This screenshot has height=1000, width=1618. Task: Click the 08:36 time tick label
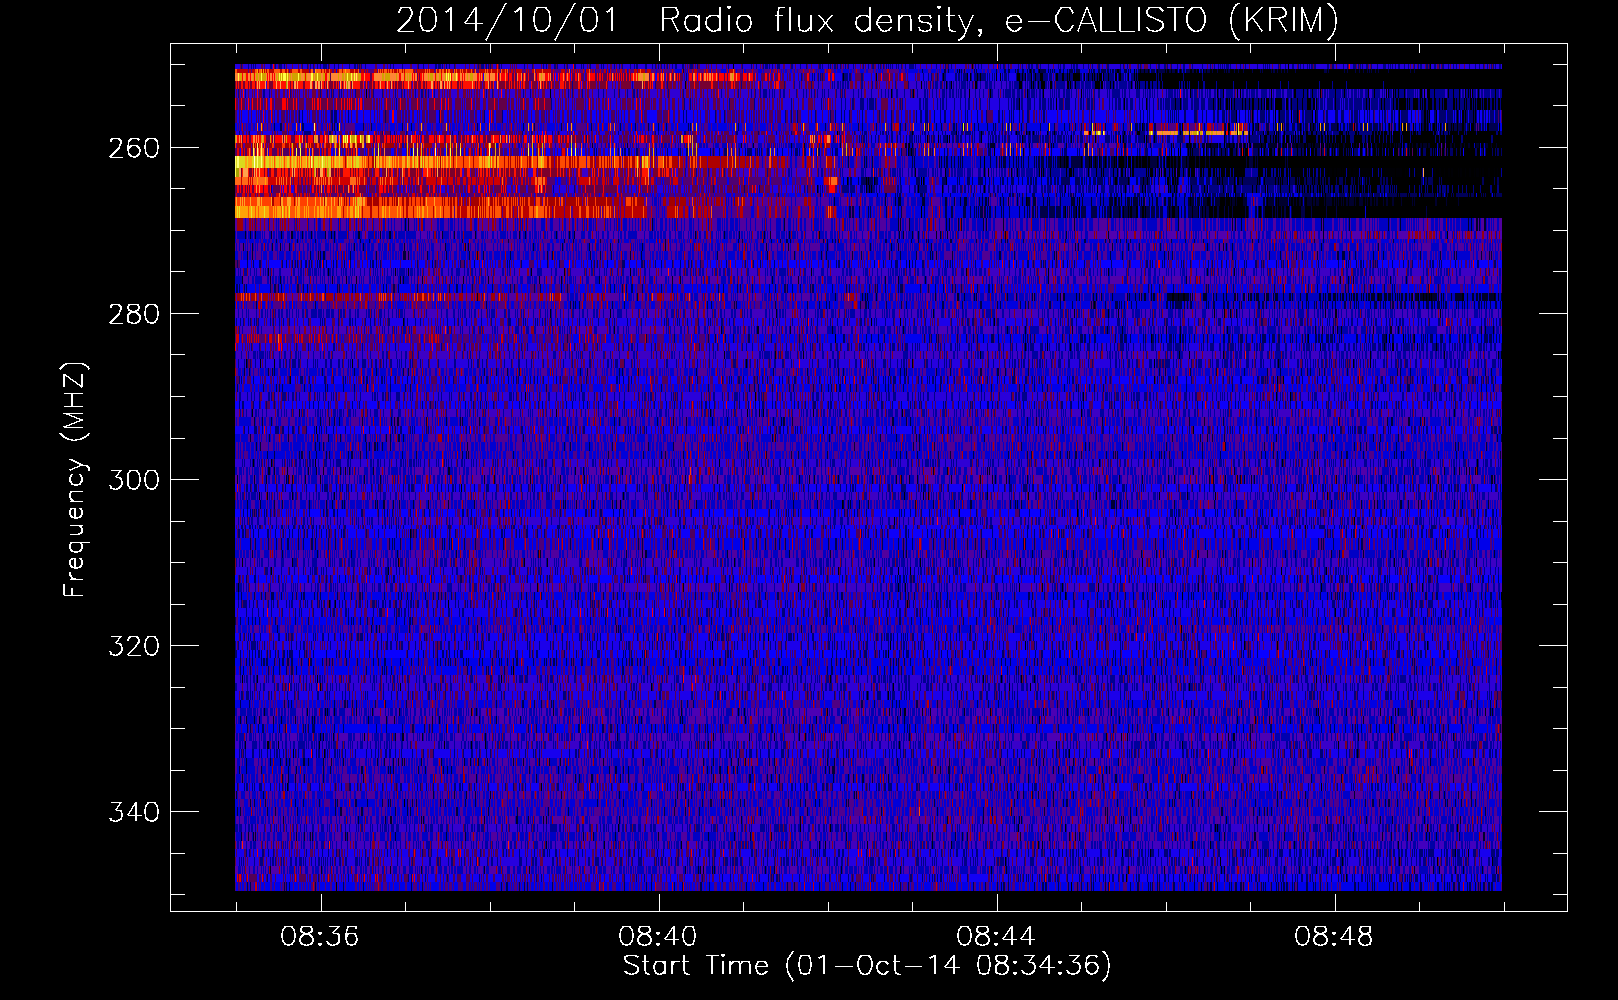[x=320, y=937]
